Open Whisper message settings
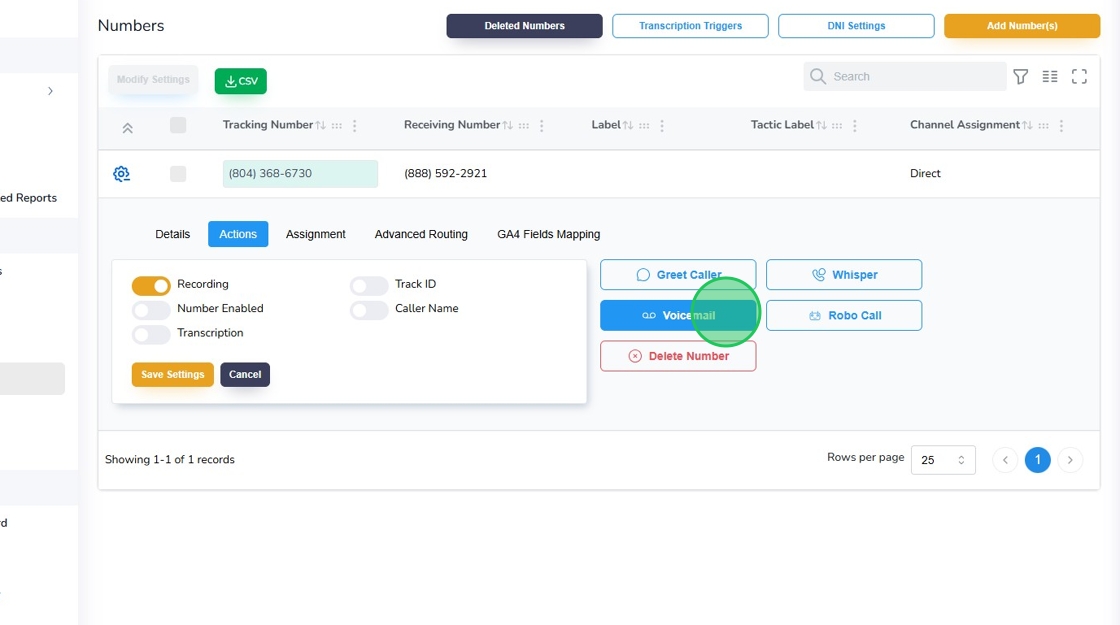Screen dimensions: 1120x625 click(844, 275)
